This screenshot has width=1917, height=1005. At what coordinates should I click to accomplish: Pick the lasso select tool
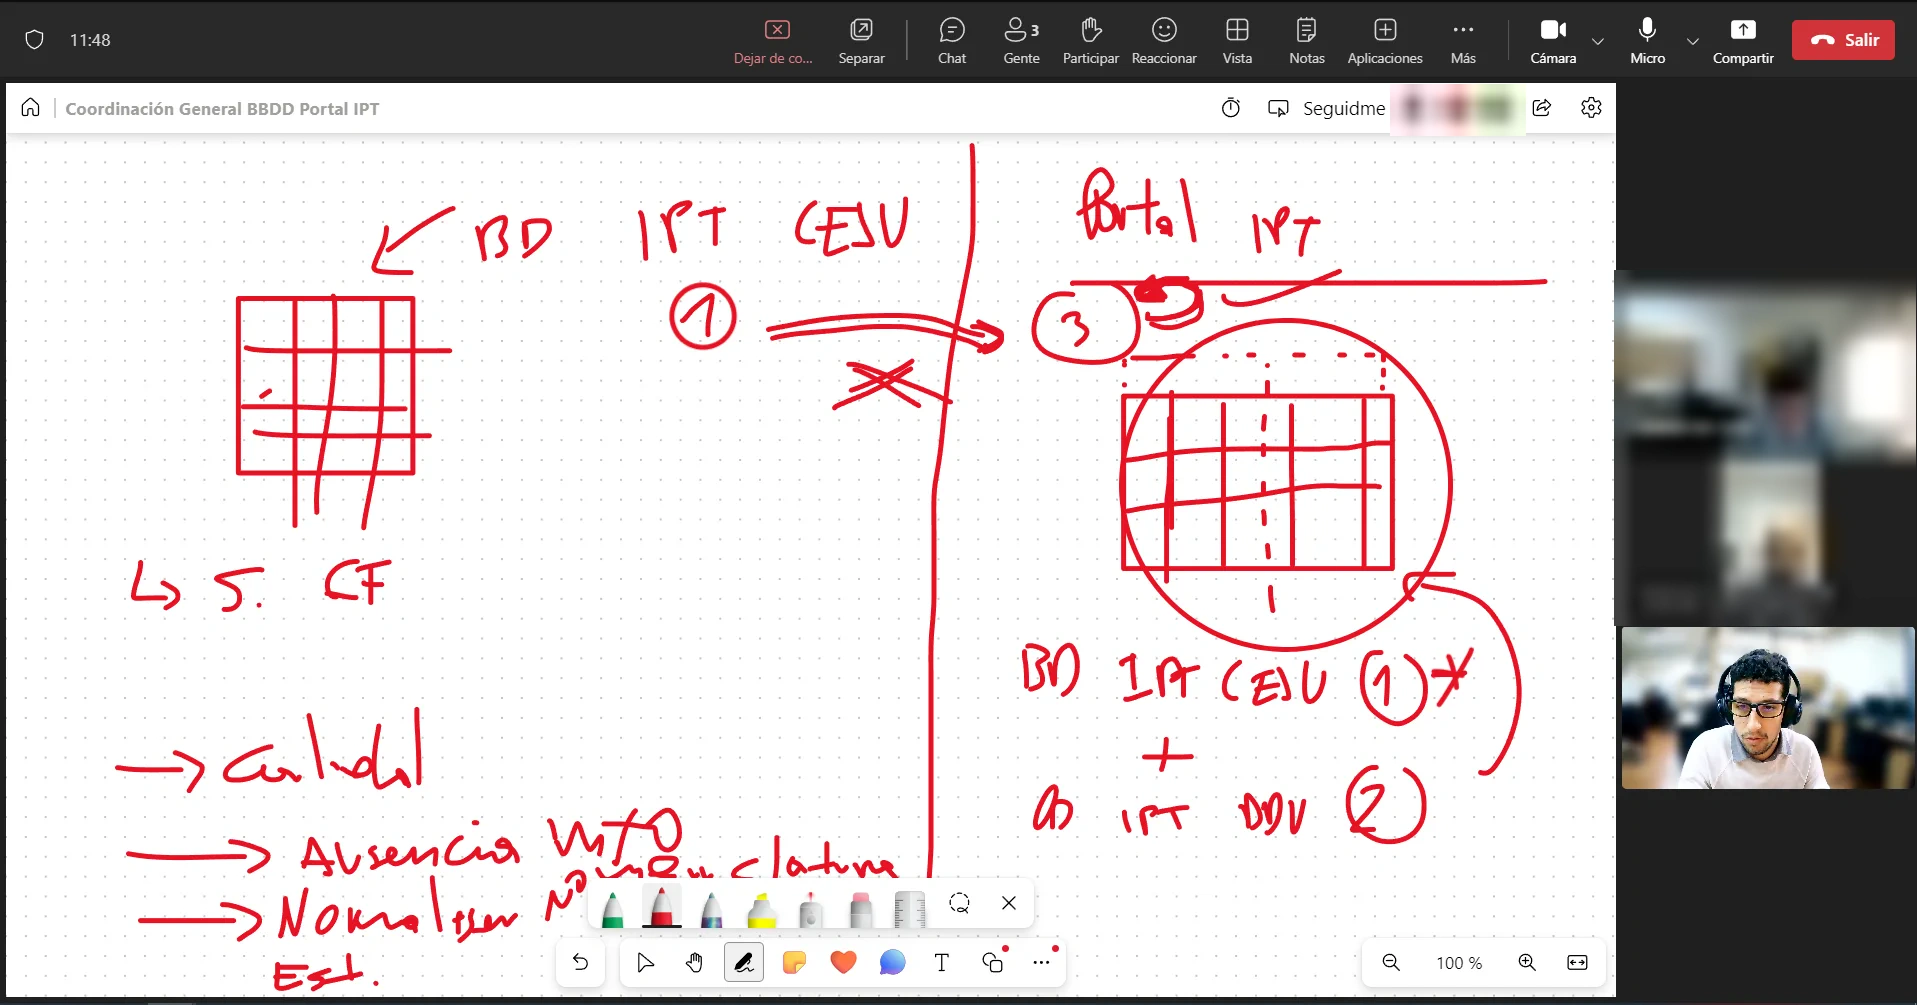click(959, 904)
